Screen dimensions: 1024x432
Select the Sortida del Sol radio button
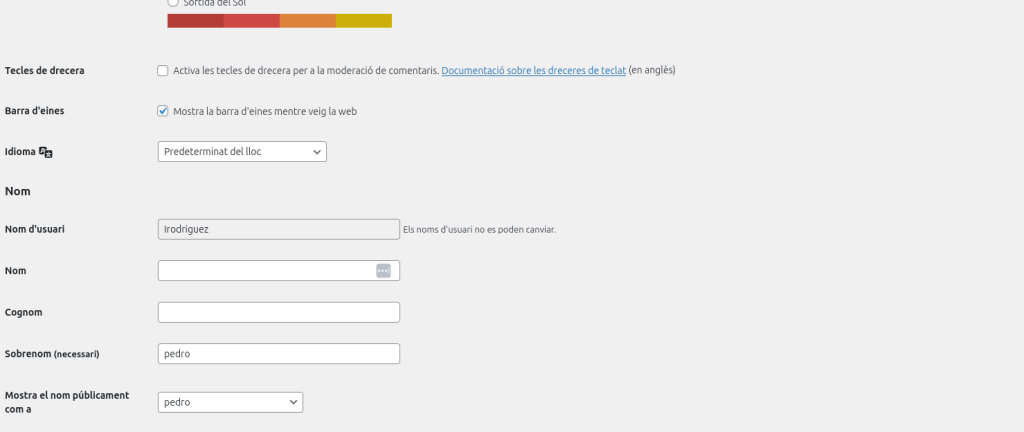[173, 3]
